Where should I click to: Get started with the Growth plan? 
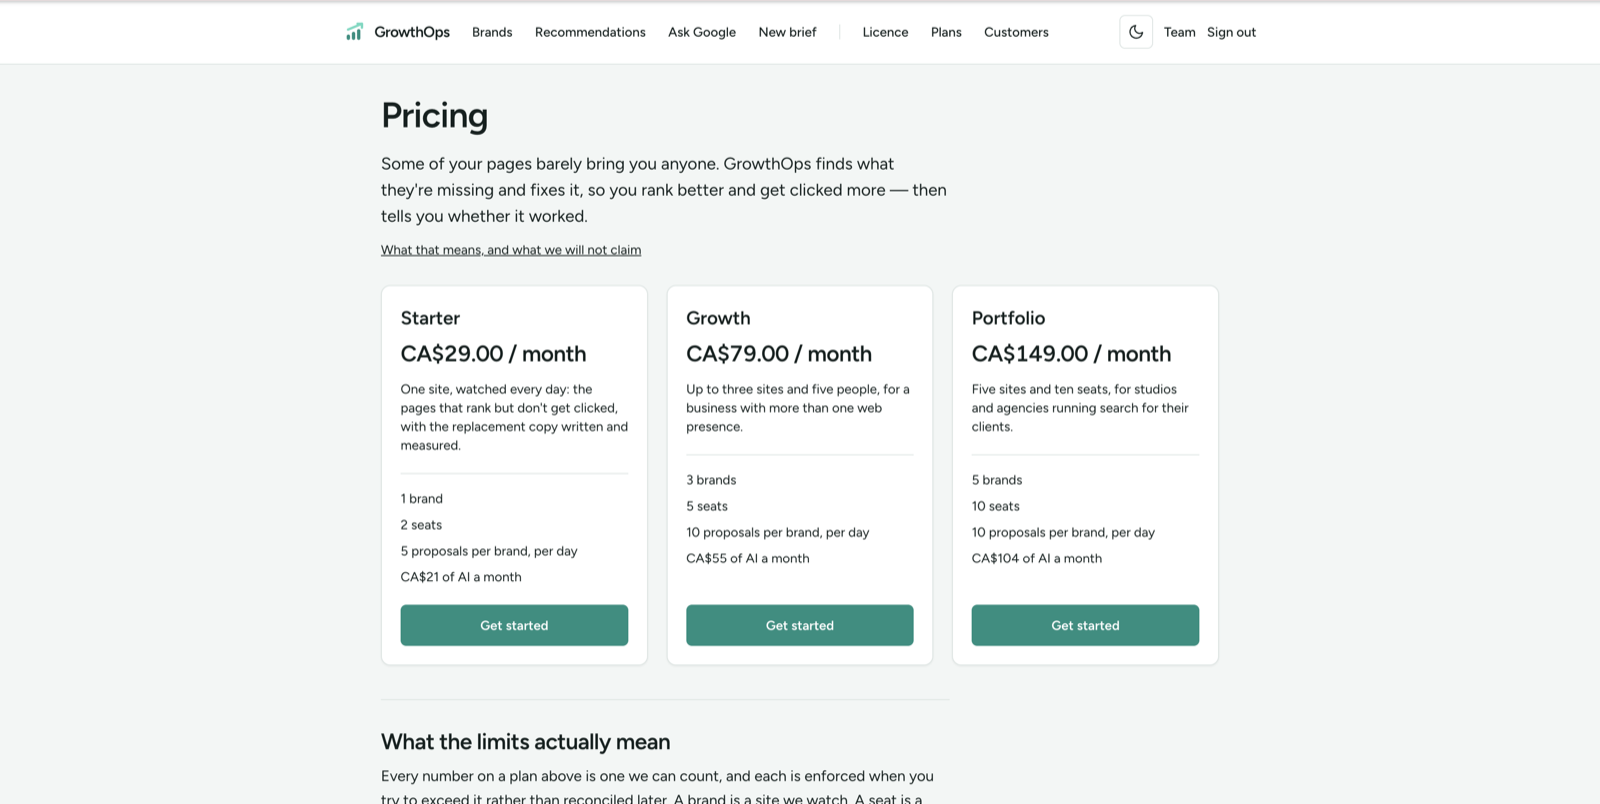tap(800, 625)
